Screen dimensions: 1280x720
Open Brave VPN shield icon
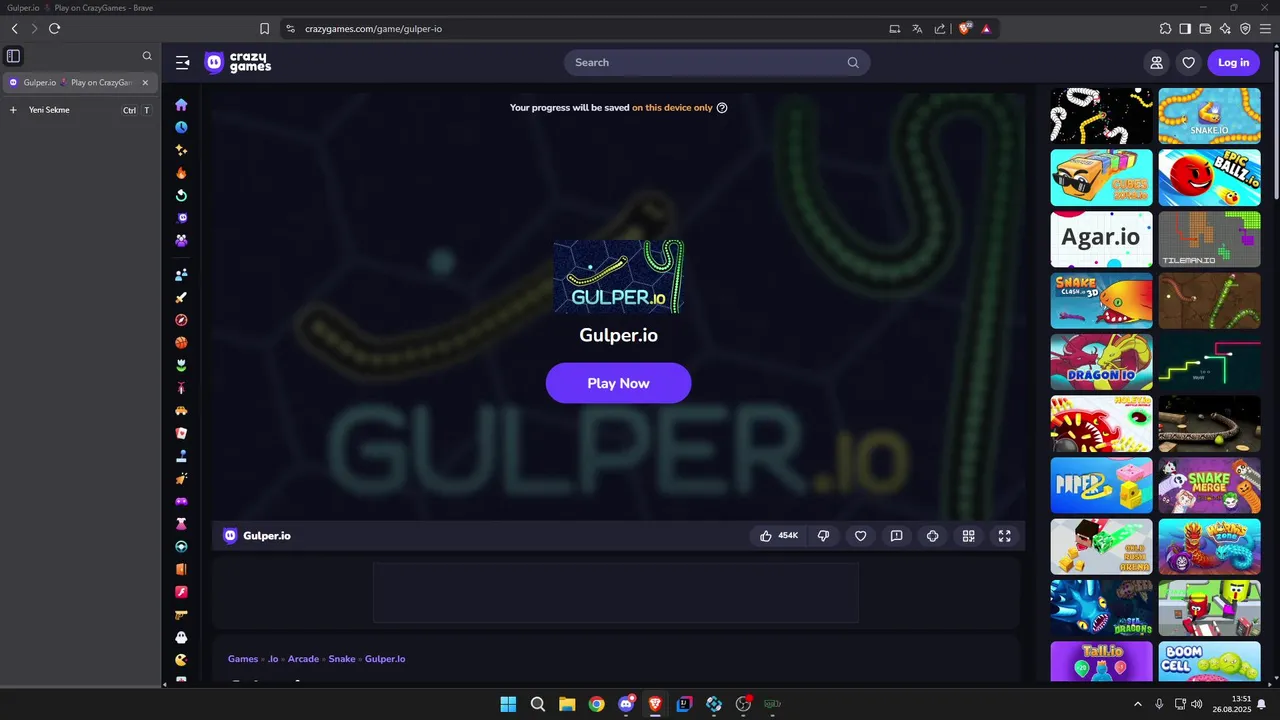1245,29
